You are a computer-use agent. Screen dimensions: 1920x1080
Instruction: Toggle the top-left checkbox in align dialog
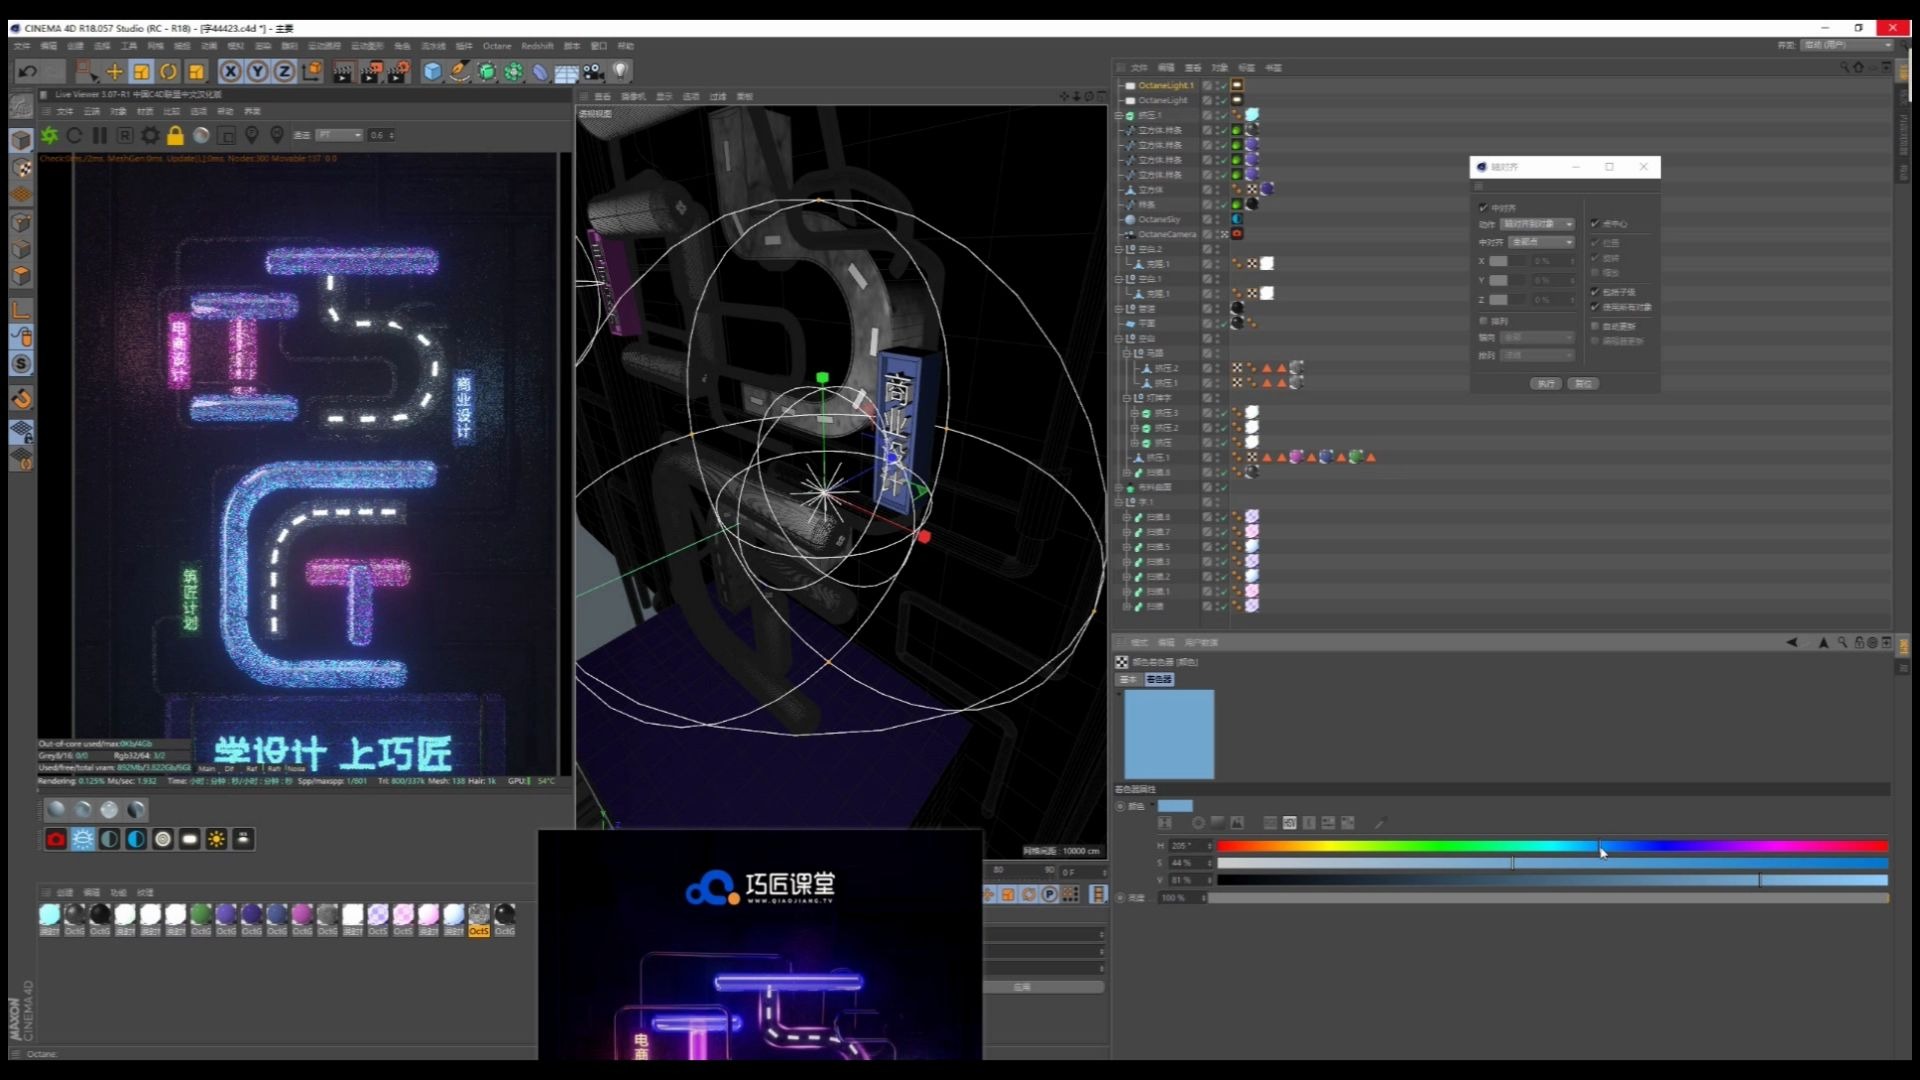coord(1483,207)
